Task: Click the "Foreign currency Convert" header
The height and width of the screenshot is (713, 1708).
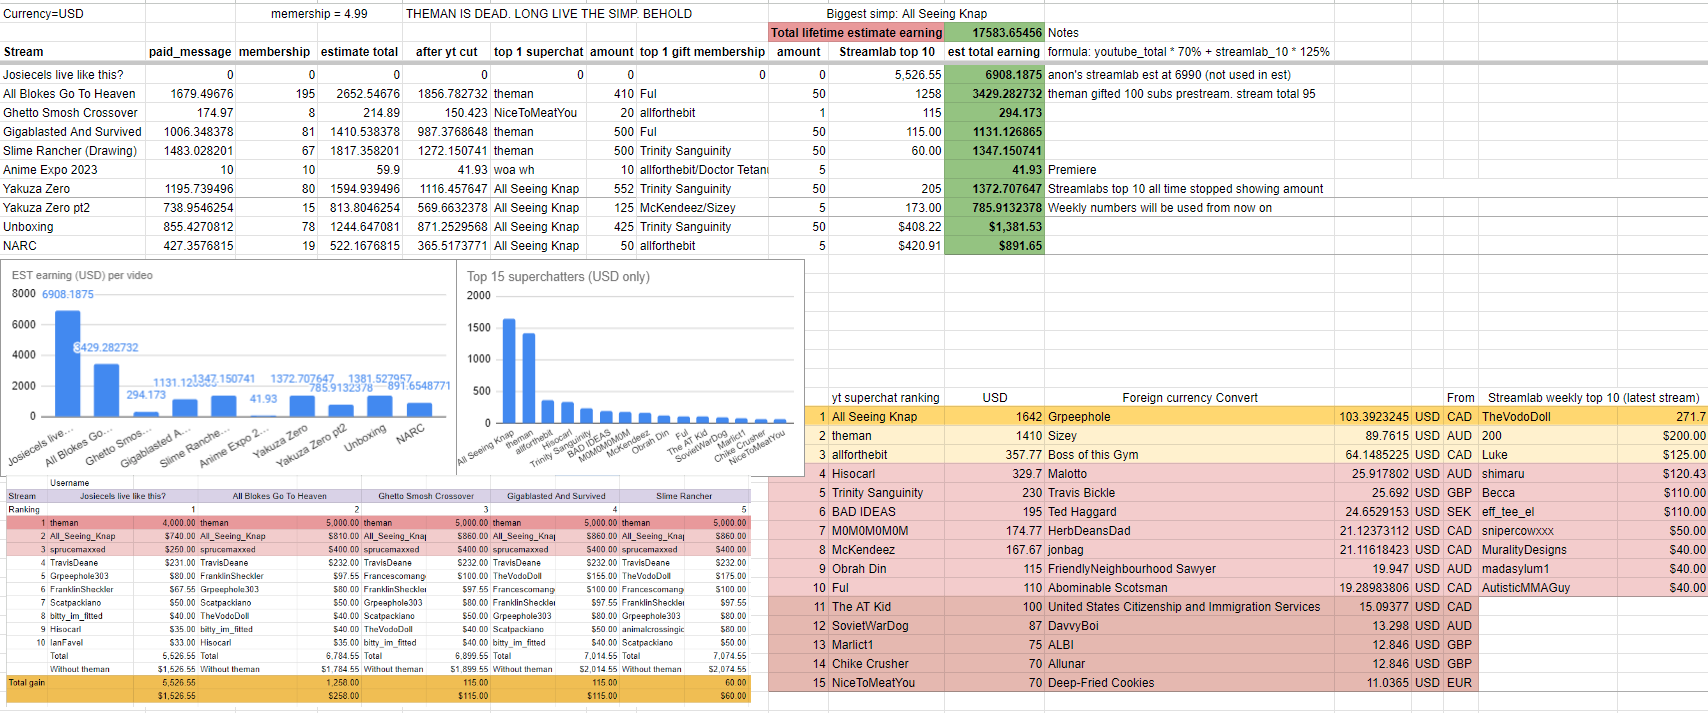Action: tap(1190, 398)
